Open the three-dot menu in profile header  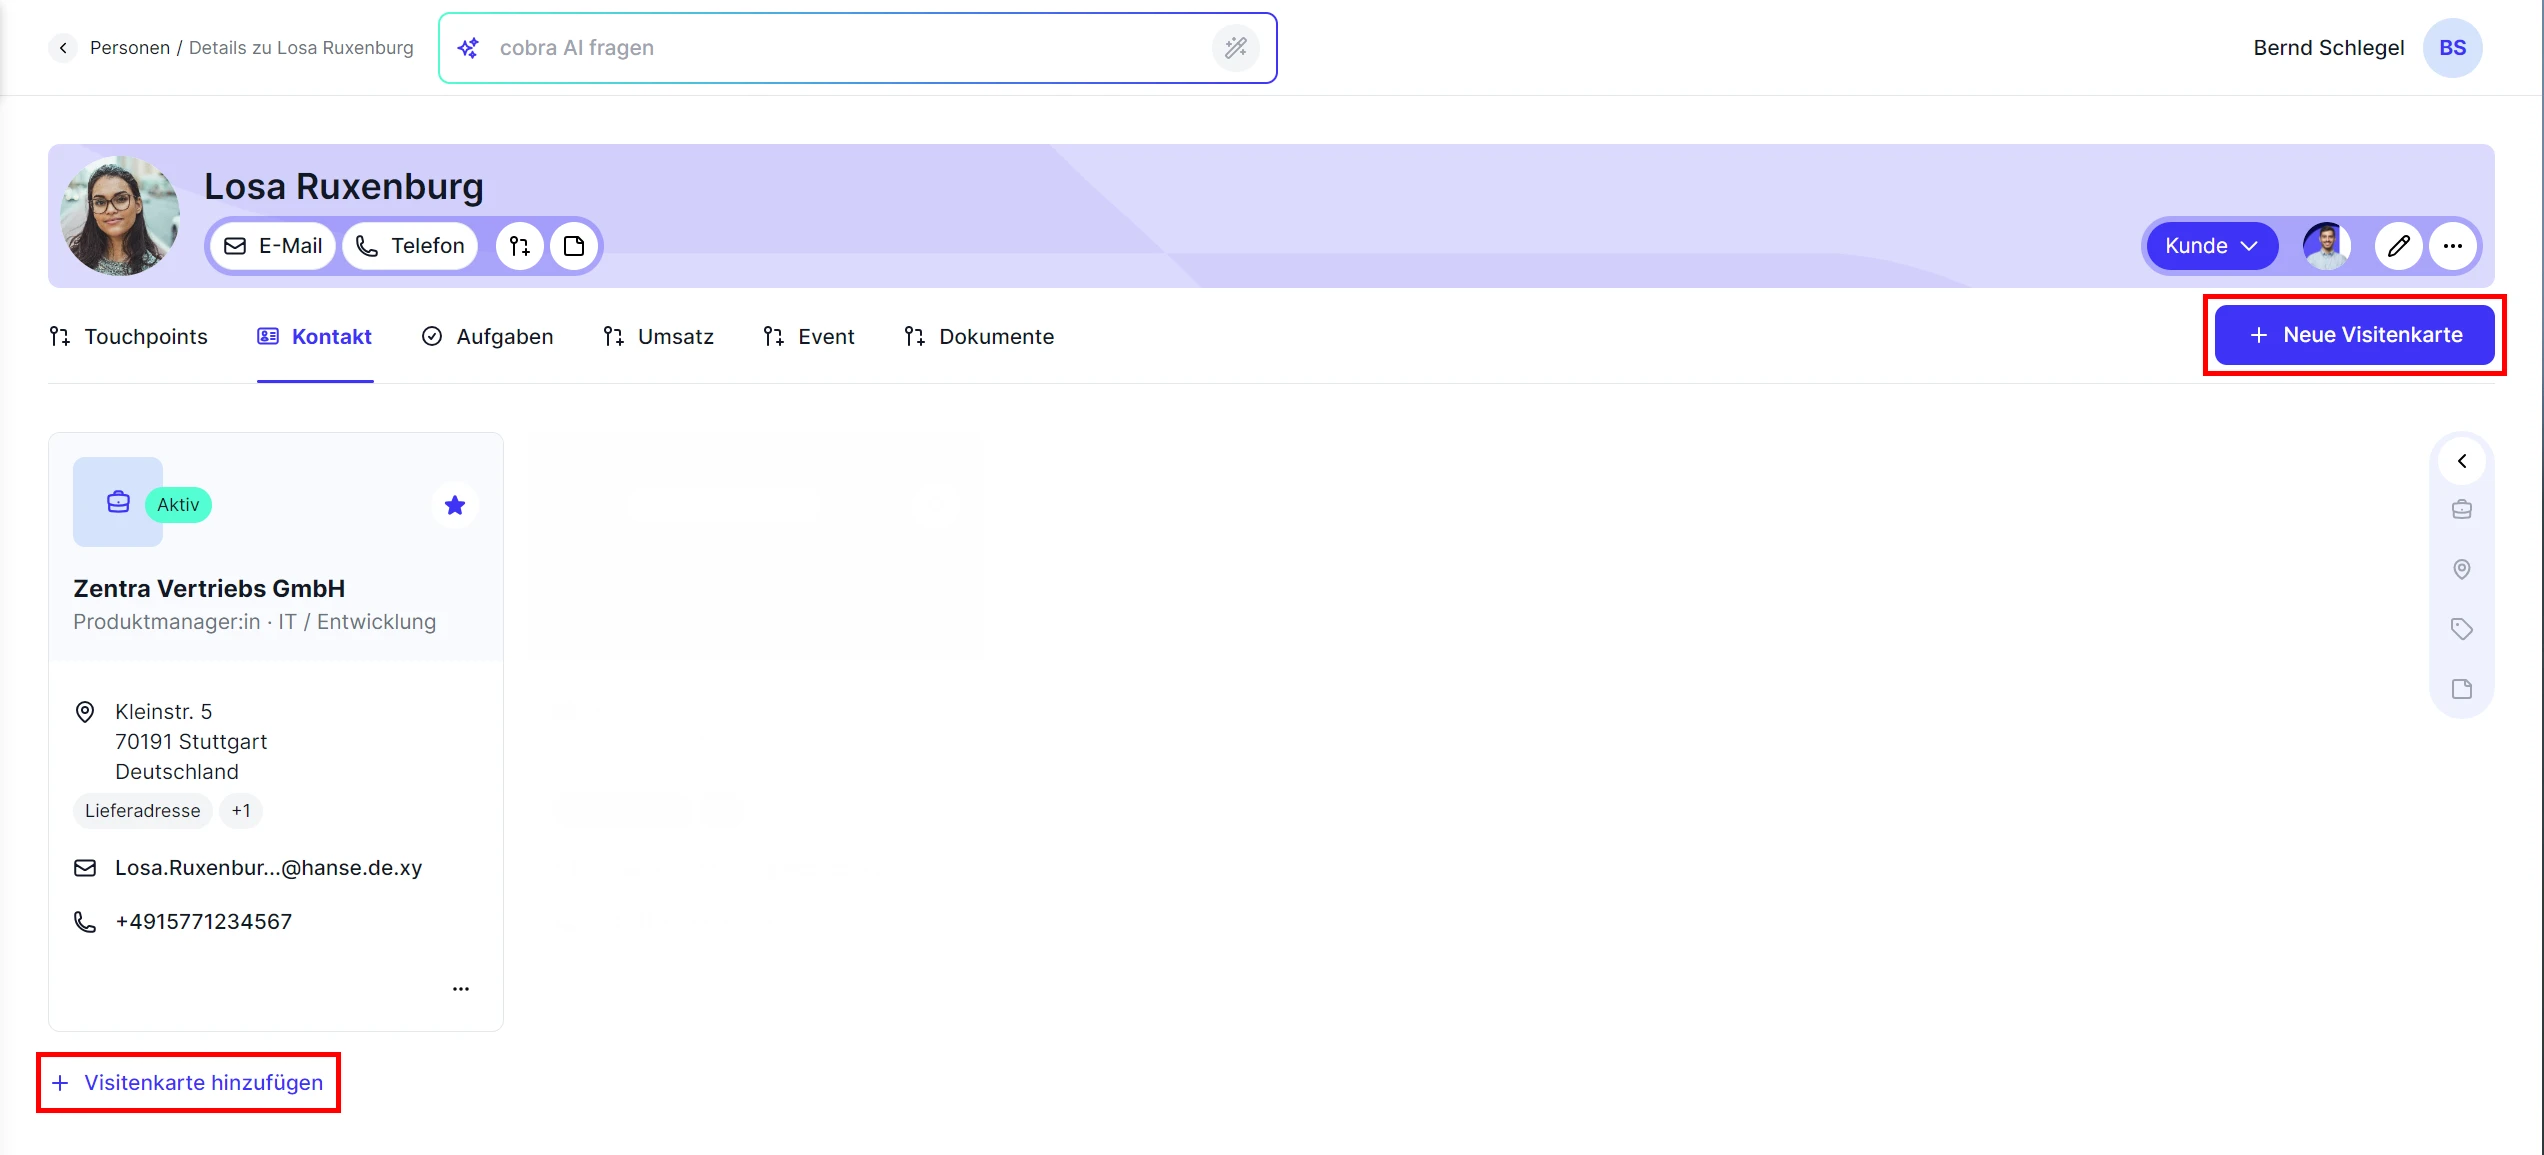(x=2453, y=246)
